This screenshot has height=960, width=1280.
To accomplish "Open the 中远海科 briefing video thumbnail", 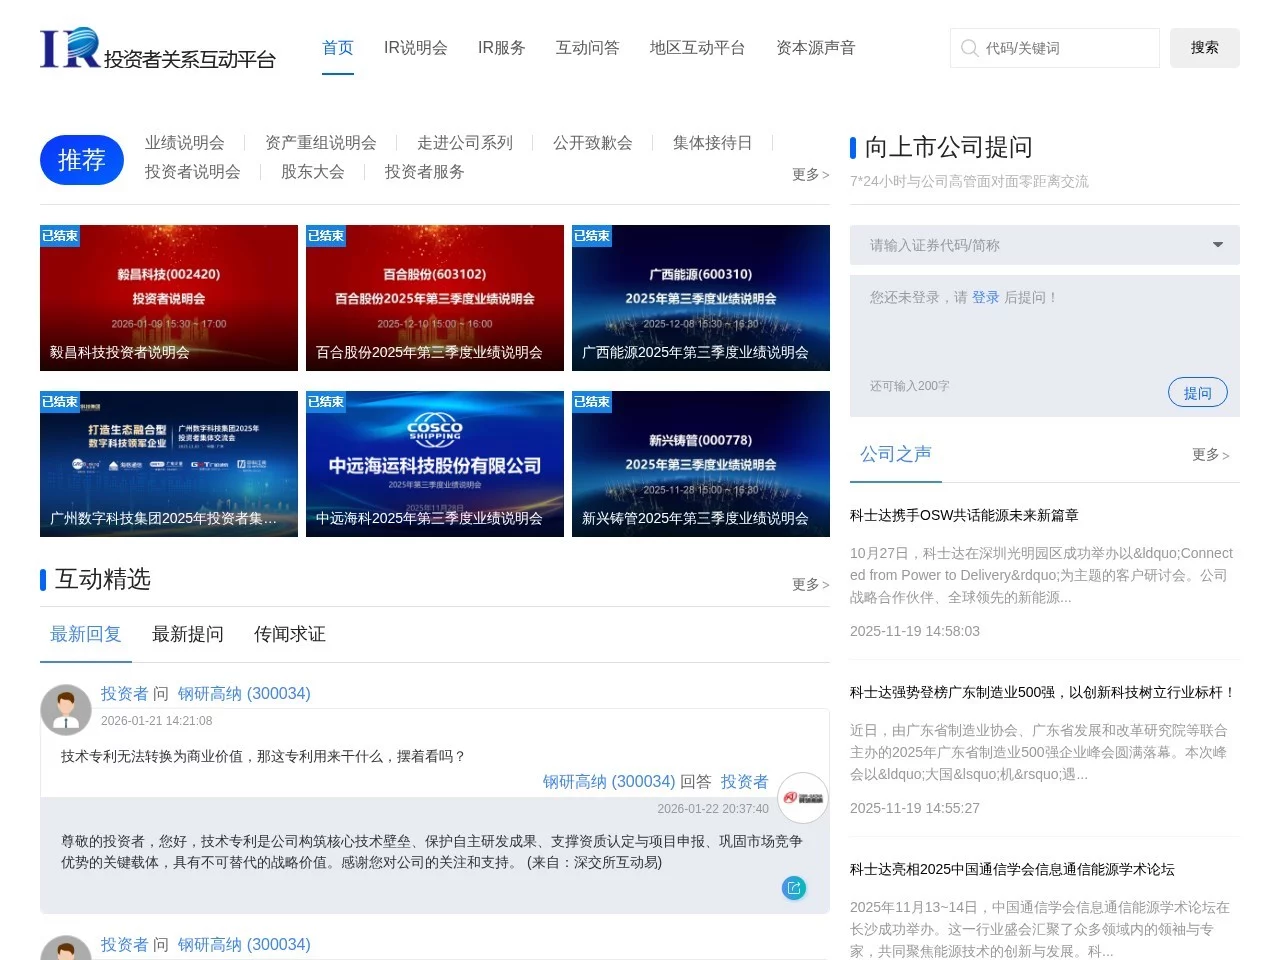I will 434,463.
